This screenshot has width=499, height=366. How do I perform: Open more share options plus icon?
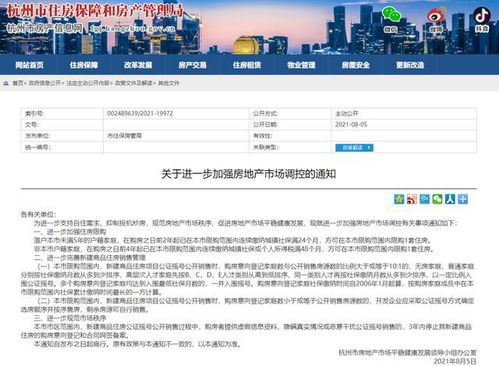click(463, 199)
